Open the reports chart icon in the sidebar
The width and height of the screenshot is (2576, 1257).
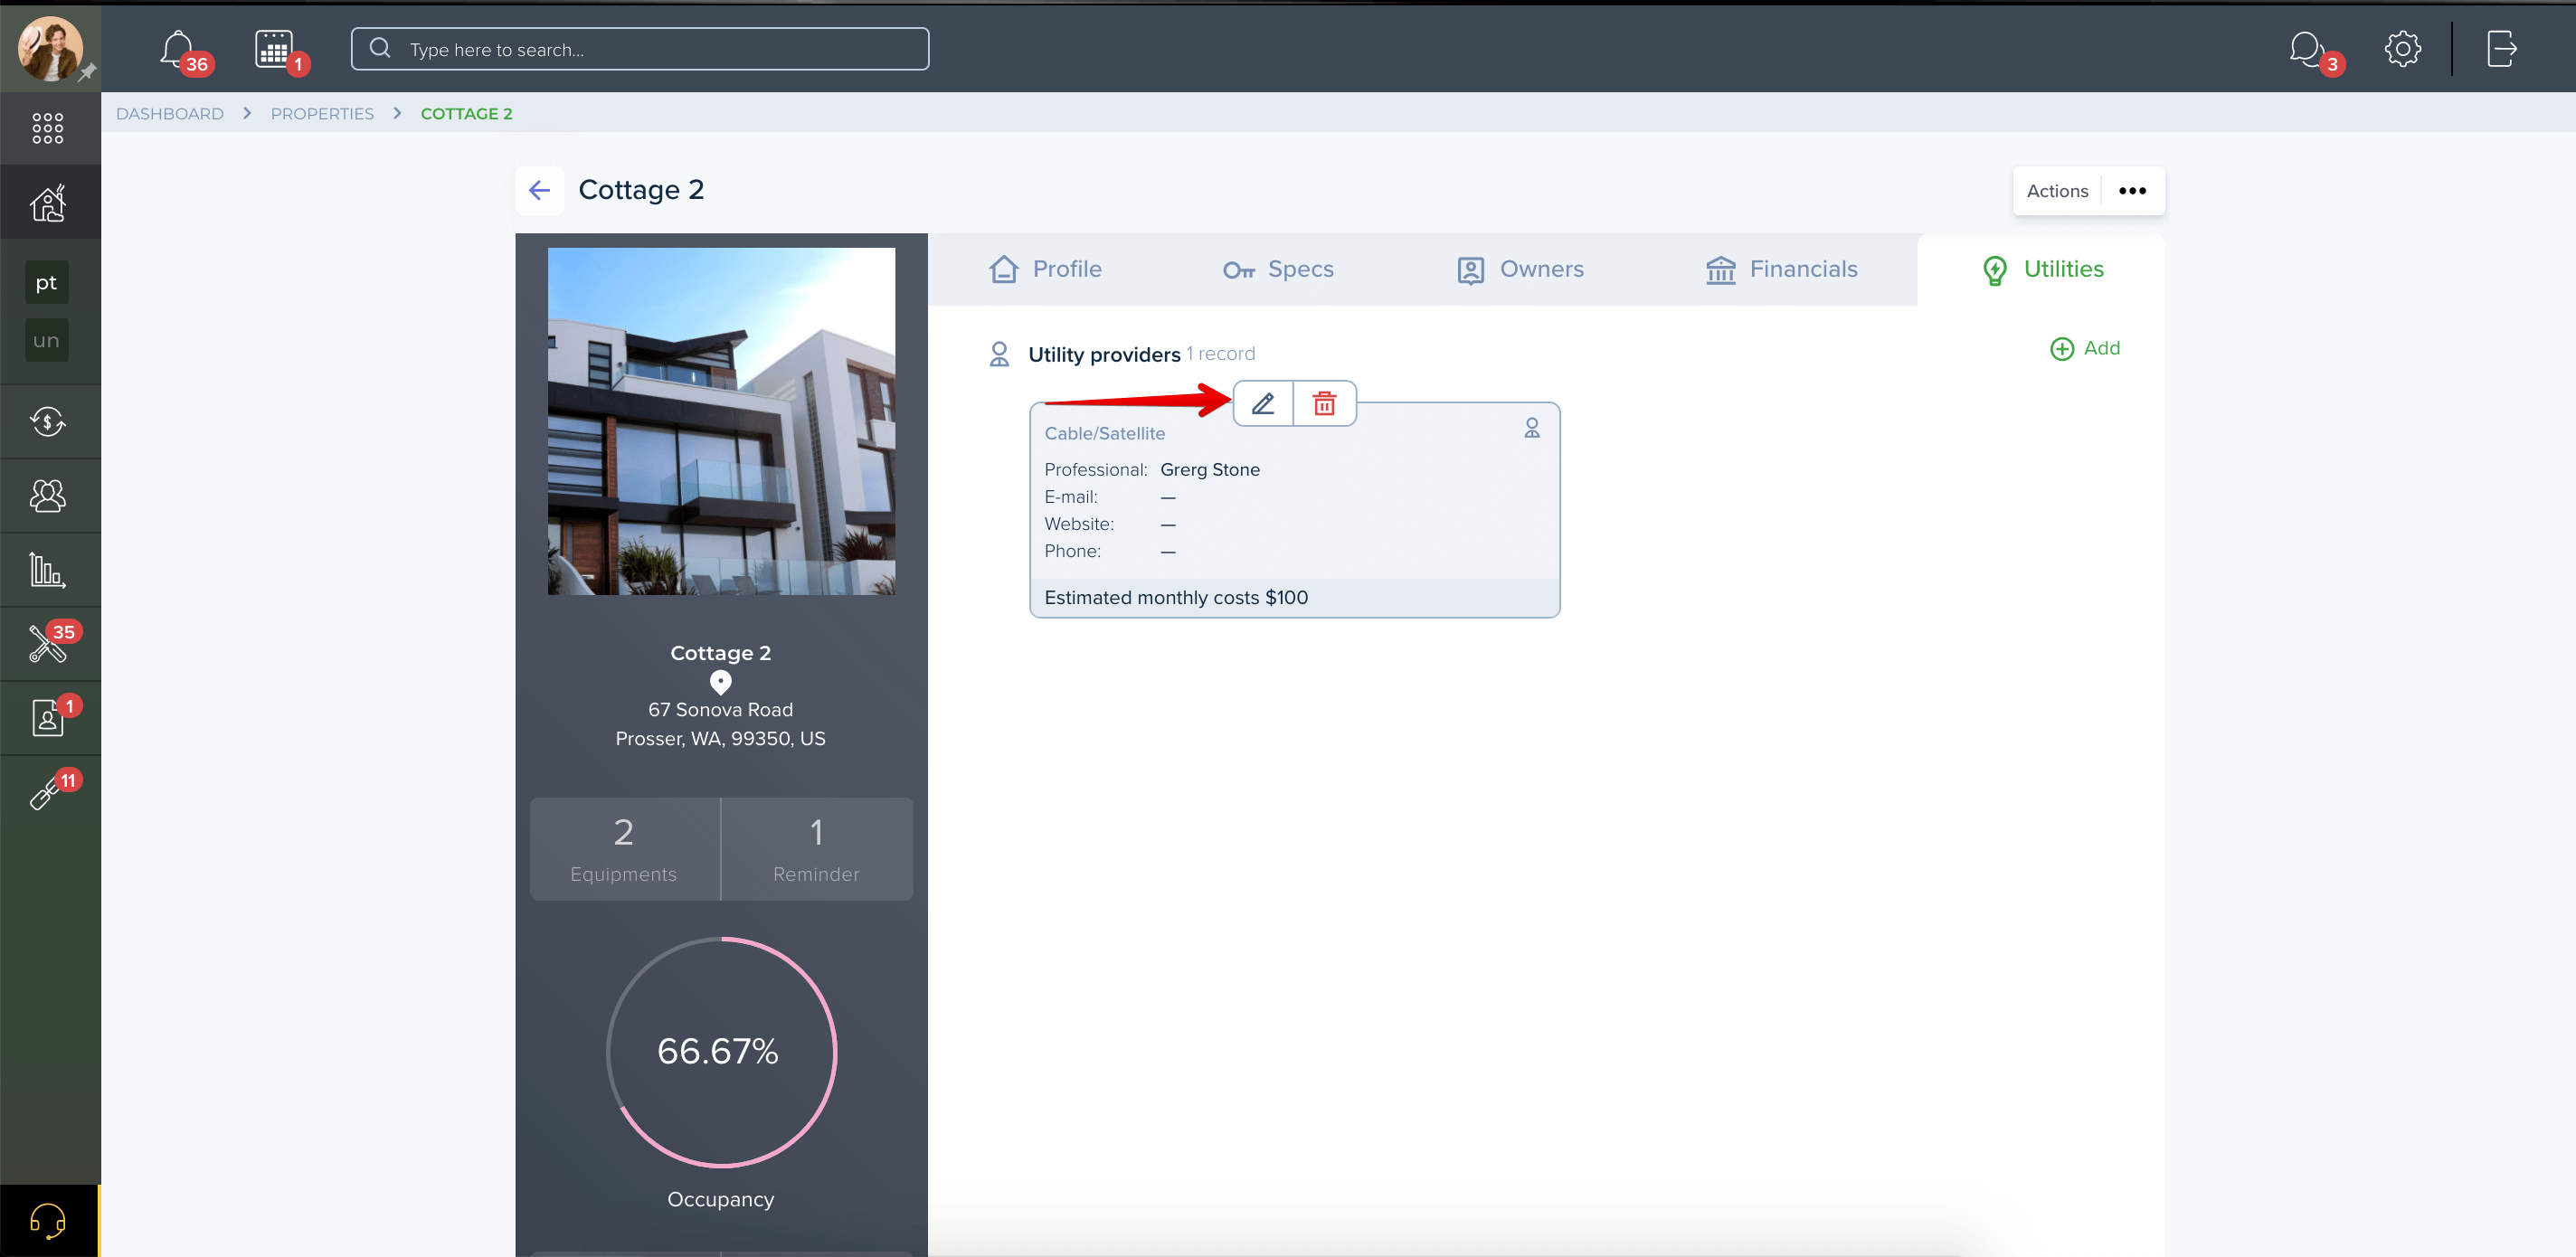(x=48, y=570)
